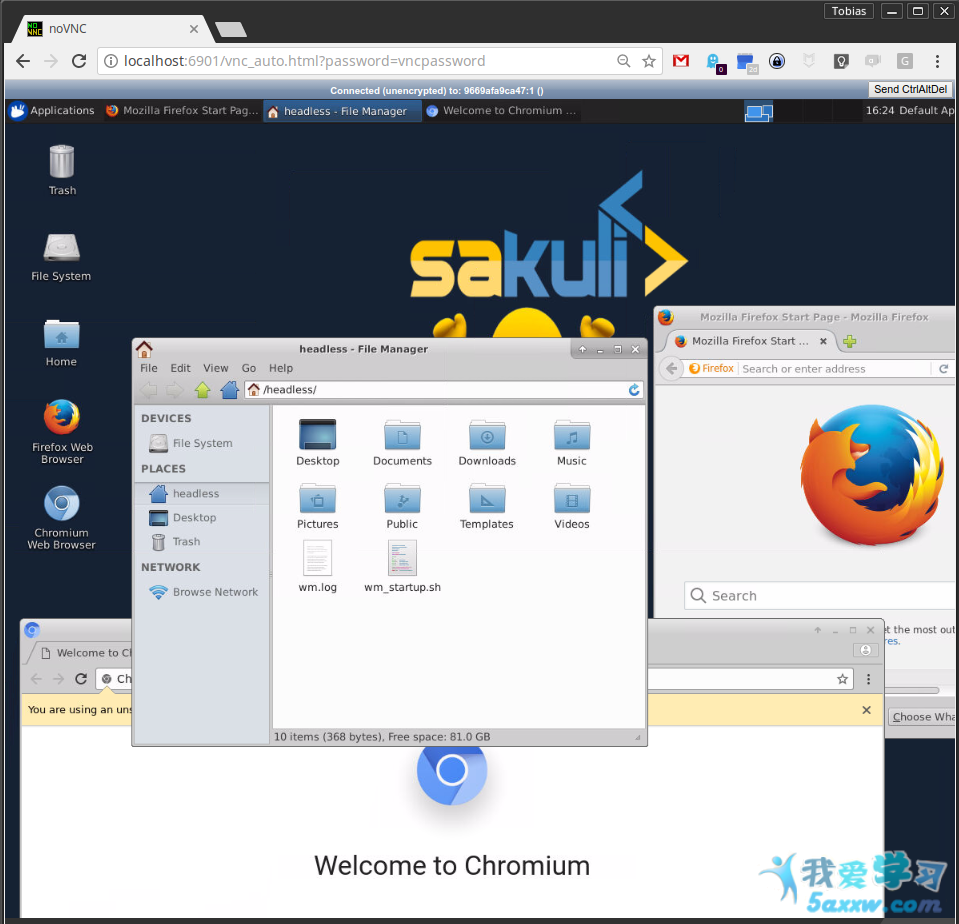Open the Documents folder in File Manager

click(x=402, y=443)
